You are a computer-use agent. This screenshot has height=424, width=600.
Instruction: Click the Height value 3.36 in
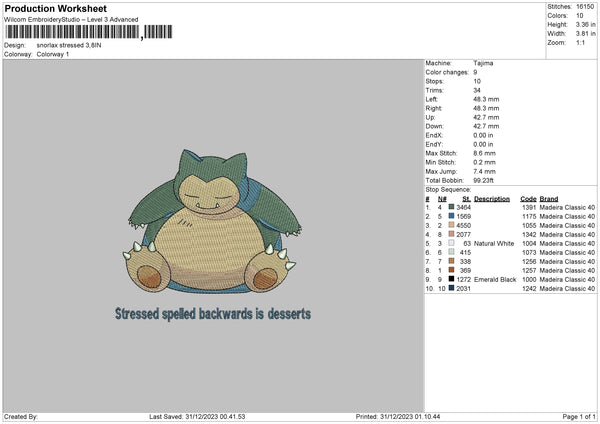(x=585, y=24)
